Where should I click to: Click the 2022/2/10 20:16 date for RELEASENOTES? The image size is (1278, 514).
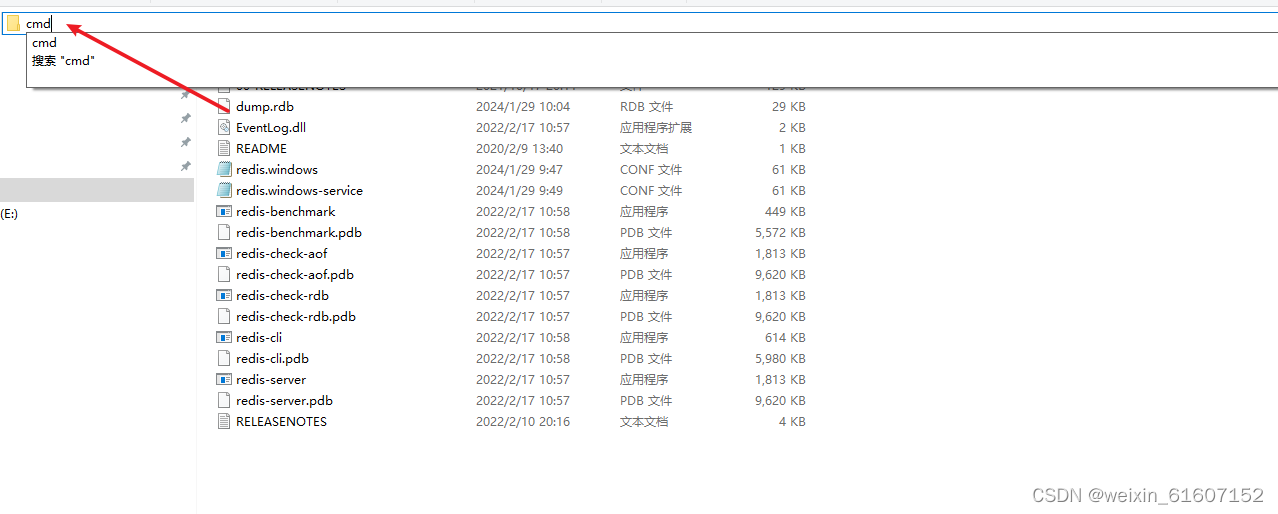pyautogui.click(x=523, y=421)
